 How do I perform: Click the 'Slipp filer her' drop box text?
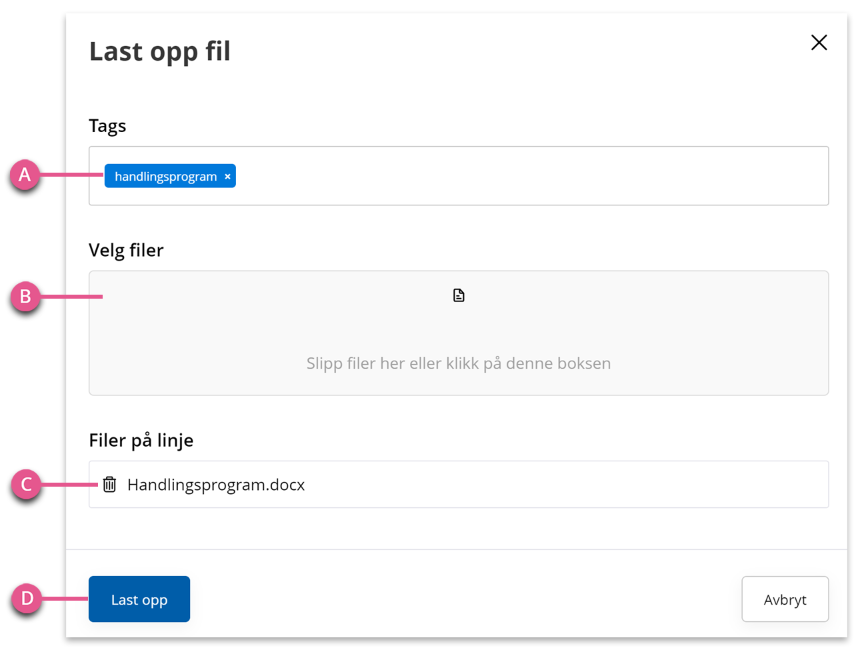tap(459, 363)
